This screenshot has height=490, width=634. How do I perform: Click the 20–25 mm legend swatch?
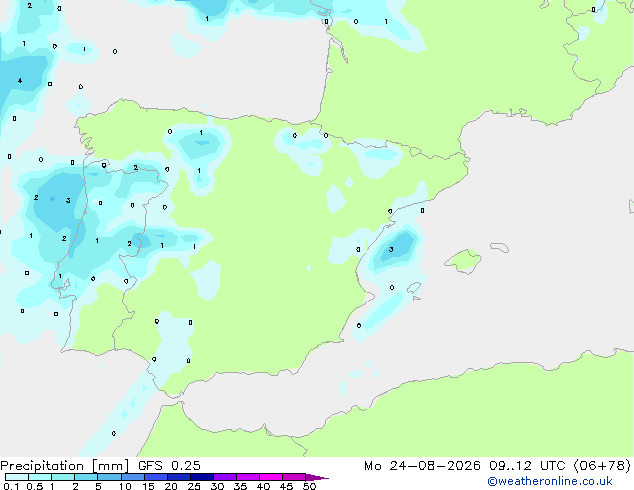tap(178, 477)
